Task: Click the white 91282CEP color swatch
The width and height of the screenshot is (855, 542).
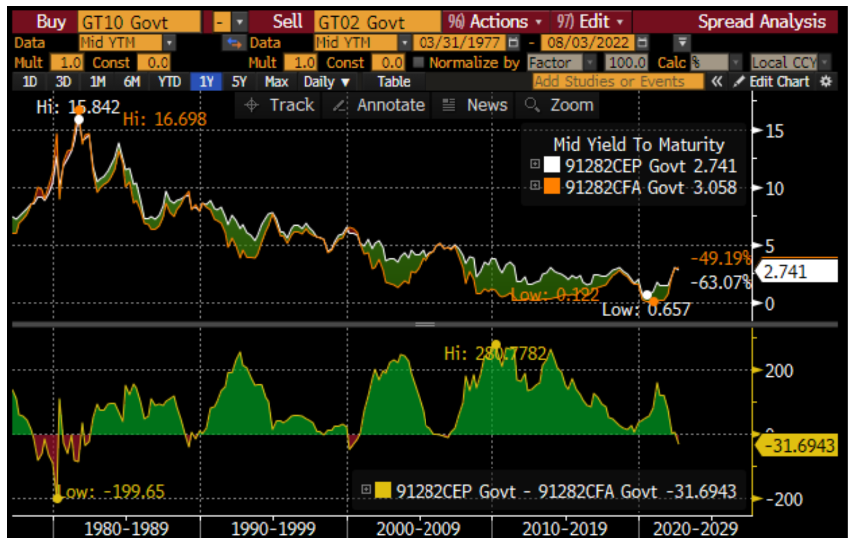Action: [x=550, y=166]
